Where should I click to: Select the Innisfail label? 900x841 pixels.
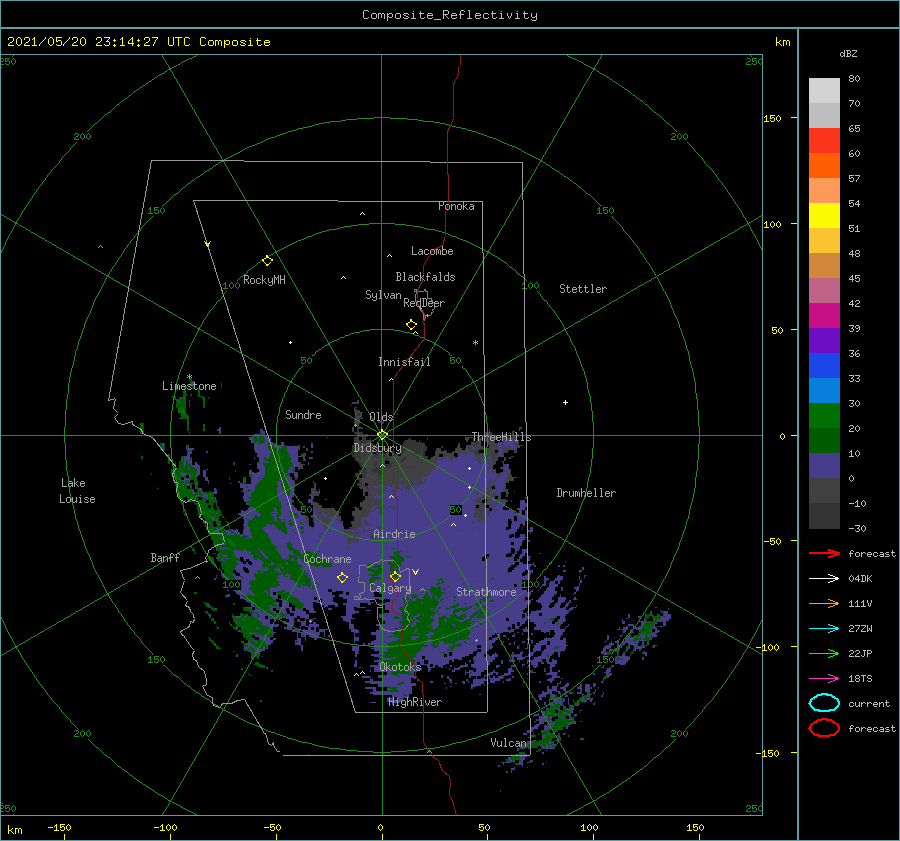[404, 362]
